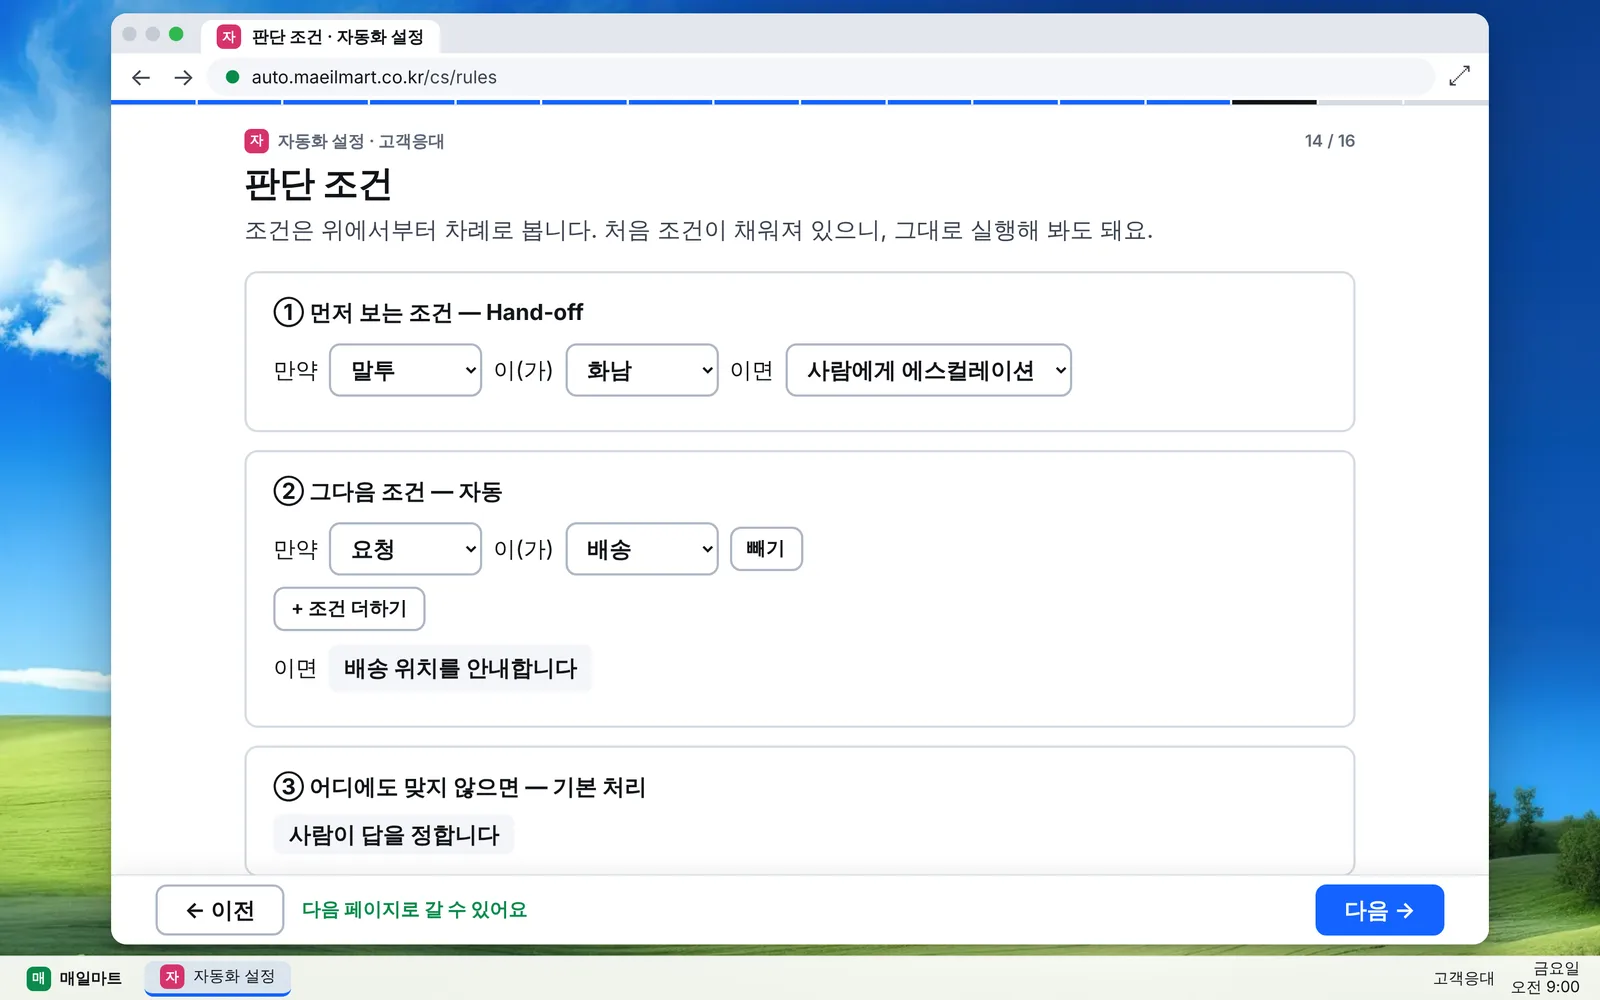Go back with the '이전' button
The image size is (1600, 1000).
[220, 910]
